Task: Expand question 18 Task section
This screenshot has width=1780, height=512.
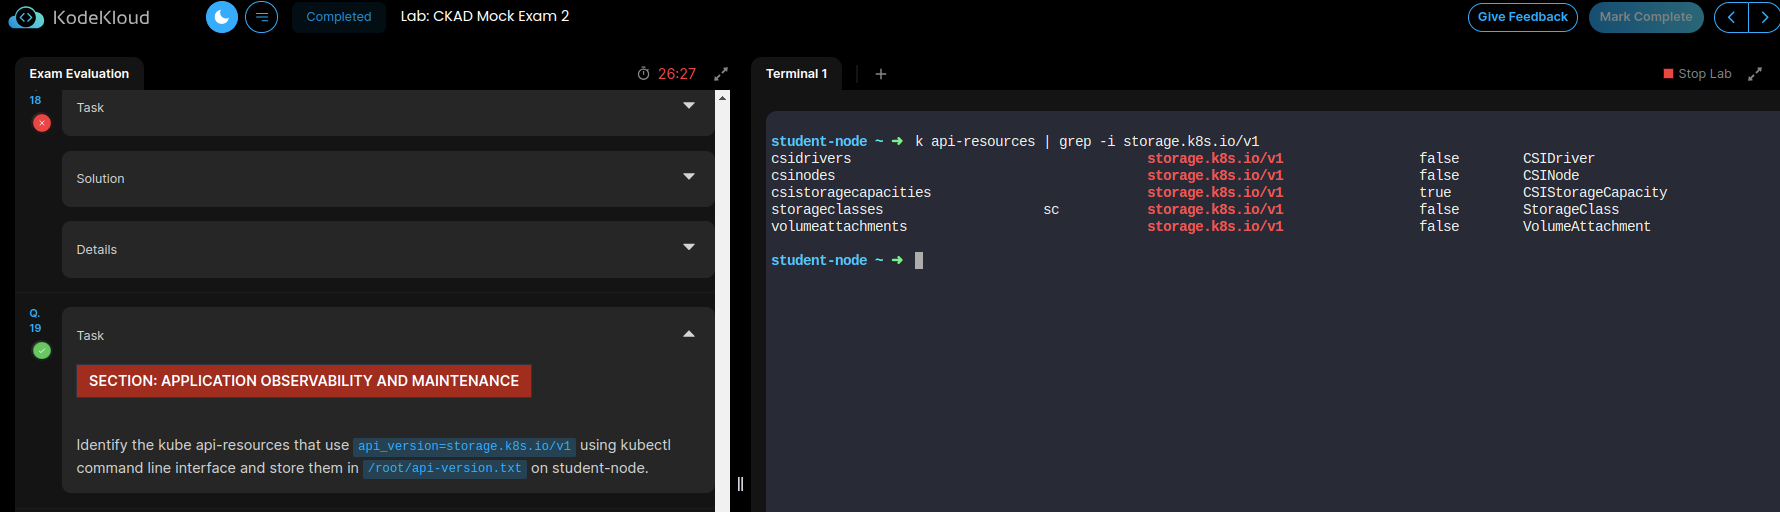Action: click(x=689, y=106)
